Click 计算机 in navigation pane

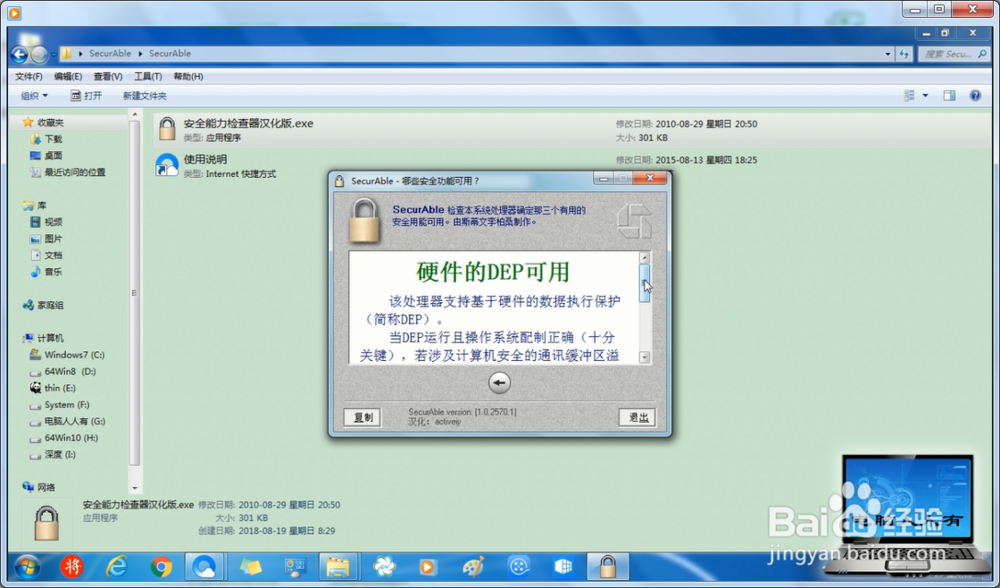(50, 338)
